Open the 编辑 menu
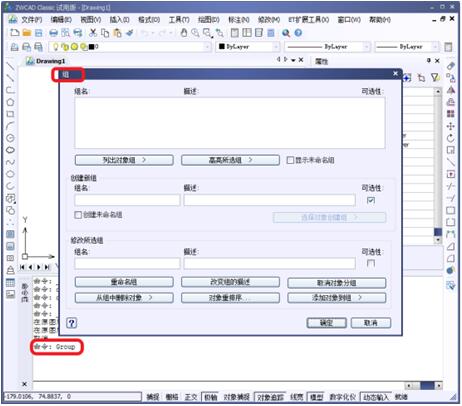The width and height of the screenshot is (462, 406). tap(61, 20)
